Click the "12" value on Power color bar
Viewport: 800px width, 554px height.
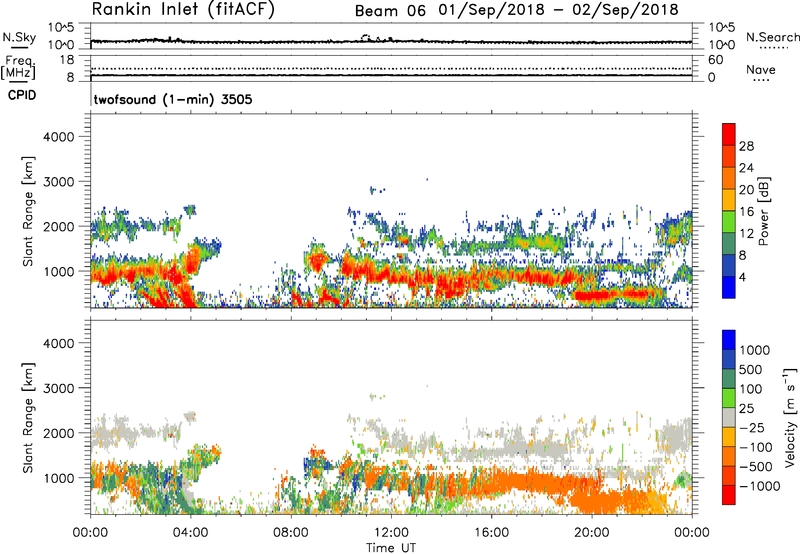pyautogui.click(x=746, y=234)
